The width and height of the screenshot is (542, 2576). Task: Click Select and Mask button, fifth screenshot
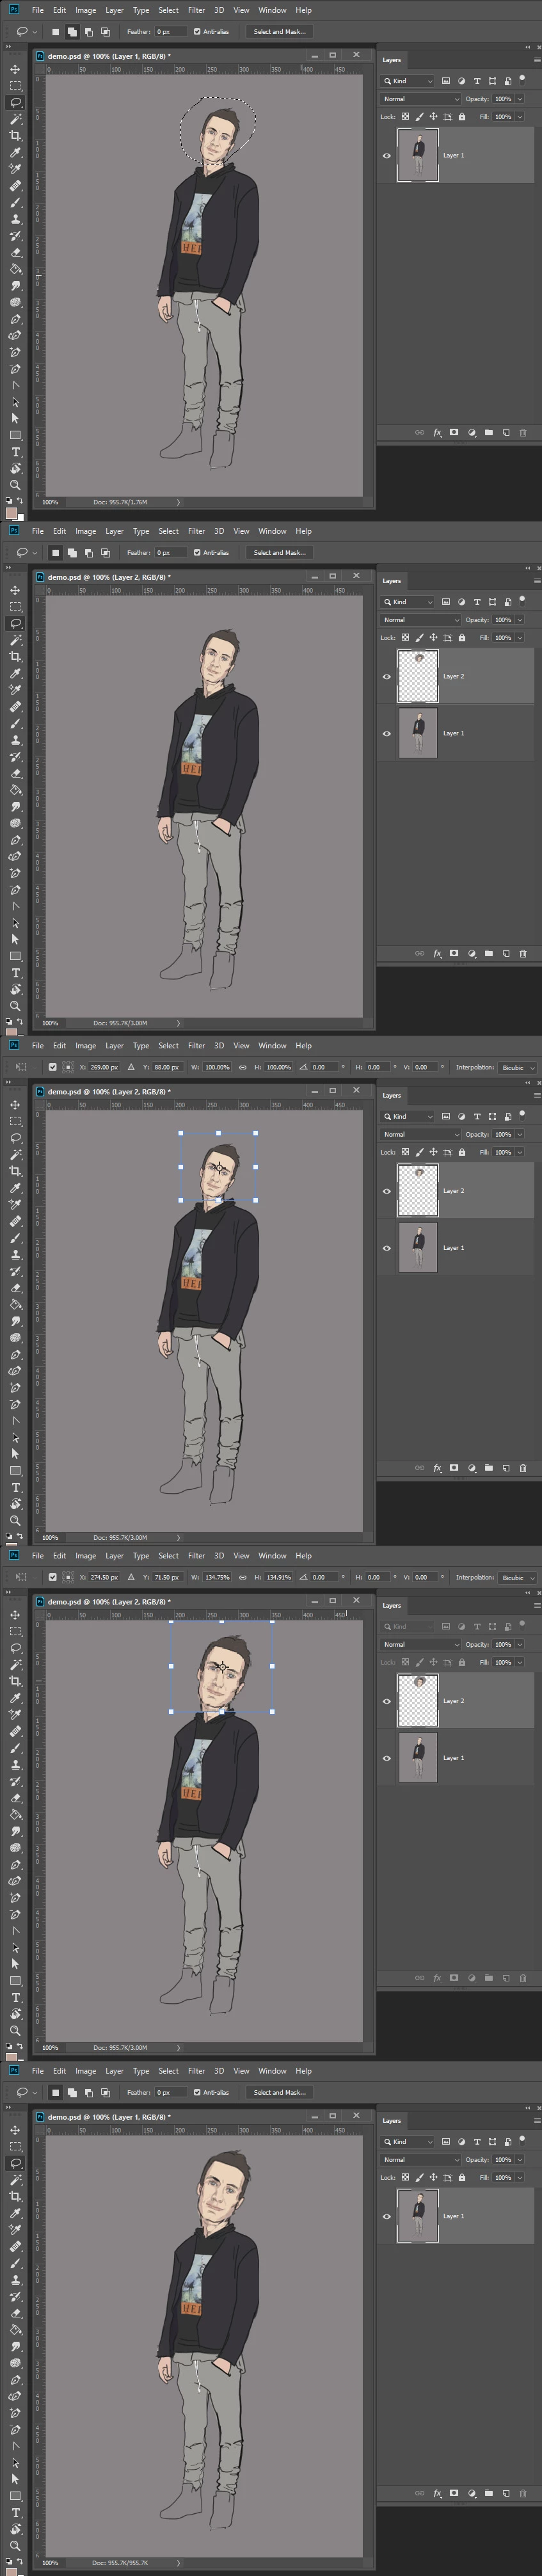coord(279,2093)
